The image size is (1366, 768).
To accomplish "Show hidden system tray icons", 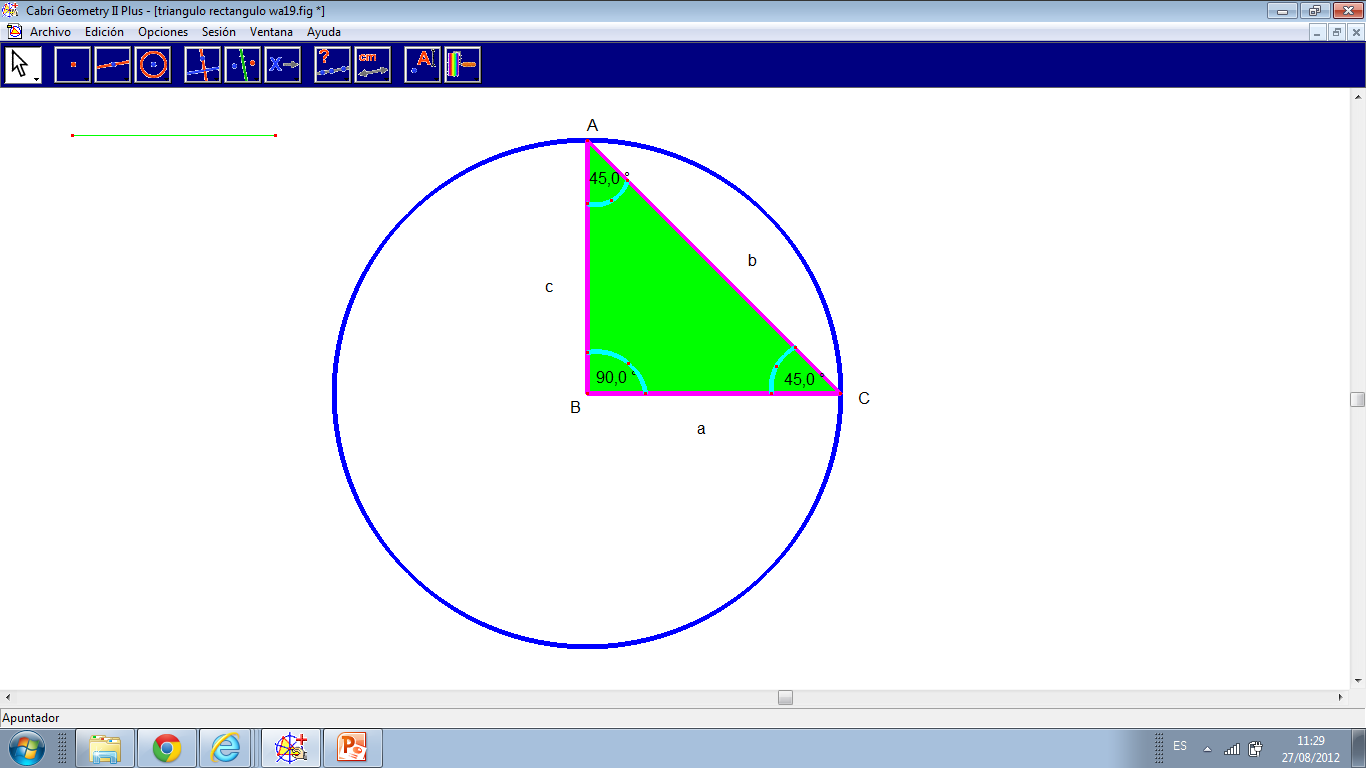I will (x=1207, y=748).
